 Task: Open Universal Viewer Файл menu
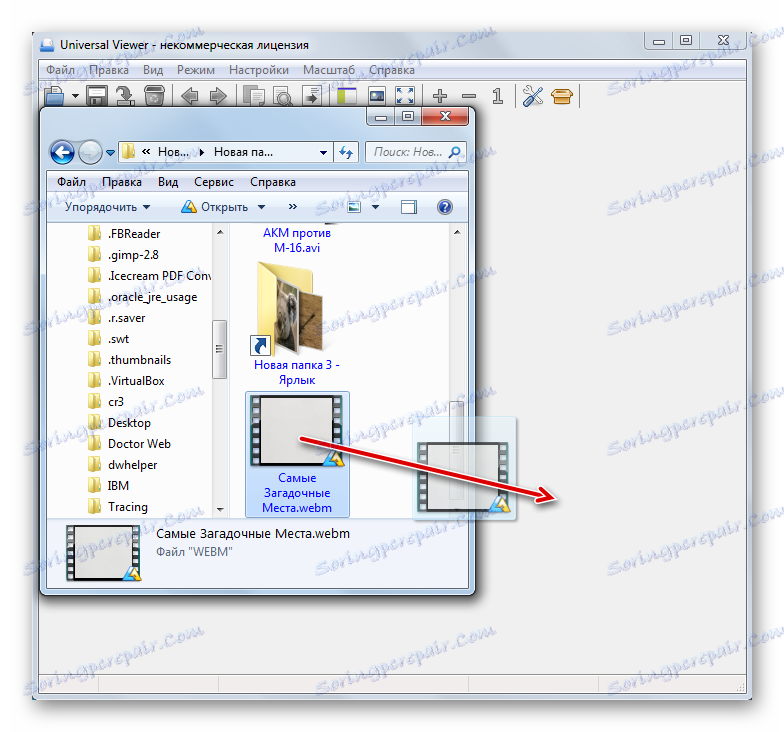click(x=60, y=70)
